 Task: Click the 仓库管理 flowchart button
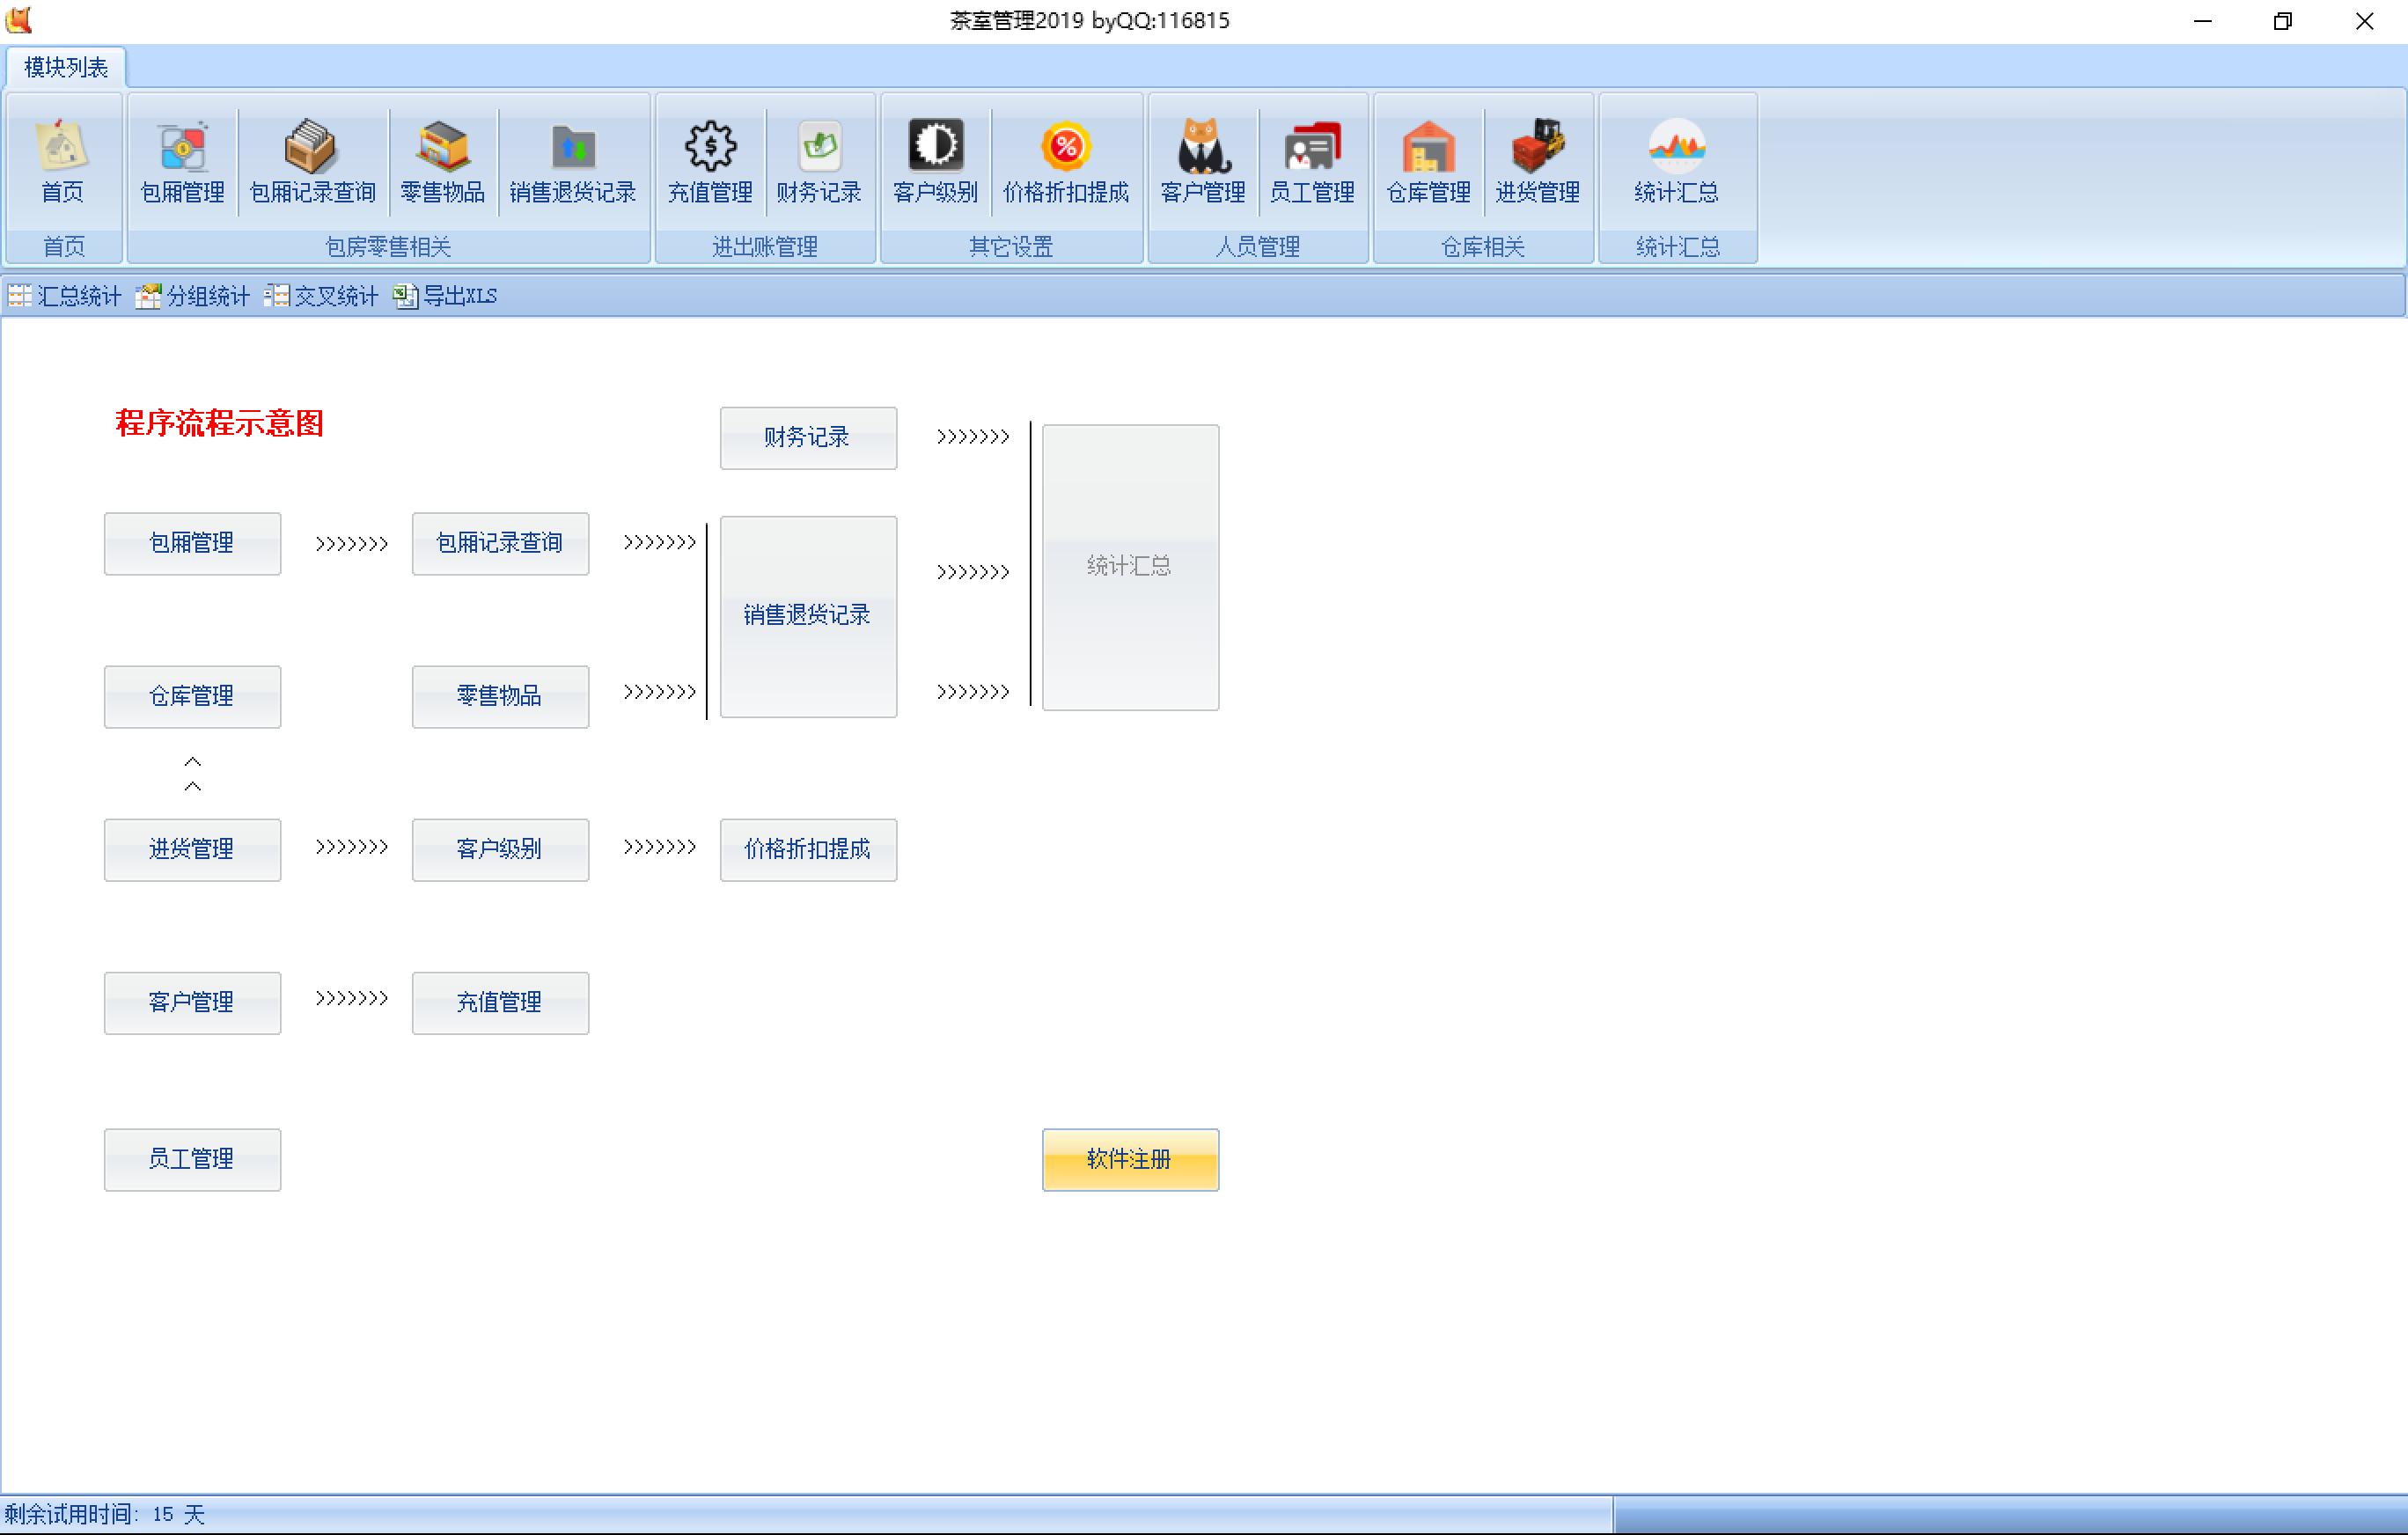pos(192,696)
